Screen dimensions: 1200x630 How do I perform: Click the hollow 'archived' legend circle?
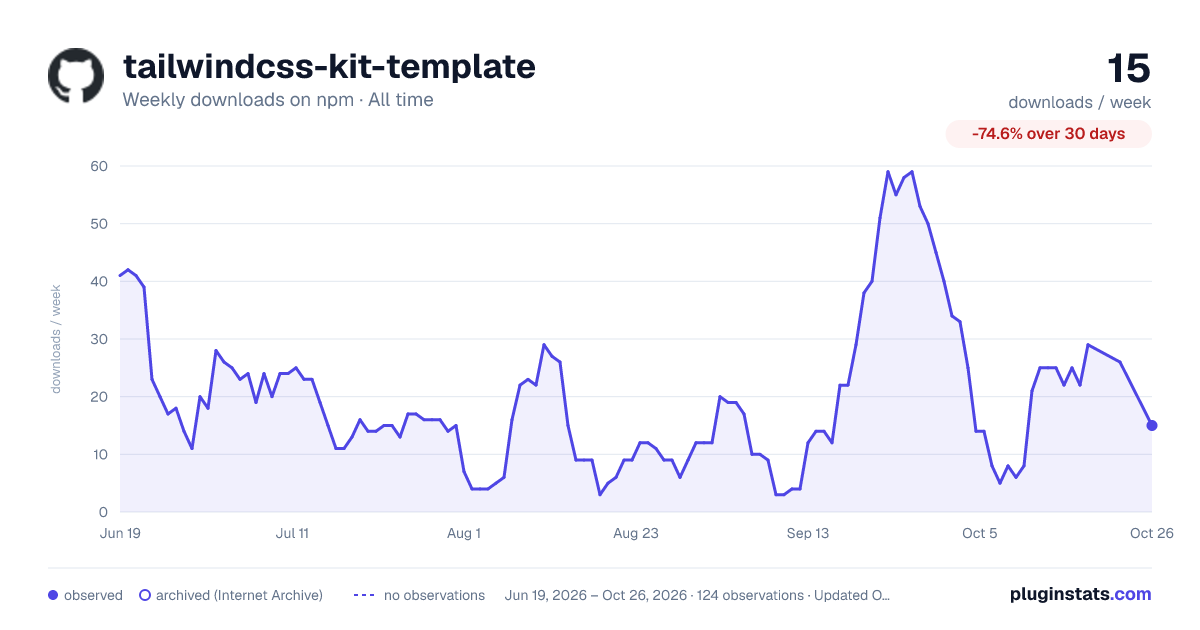pos(144,595)
